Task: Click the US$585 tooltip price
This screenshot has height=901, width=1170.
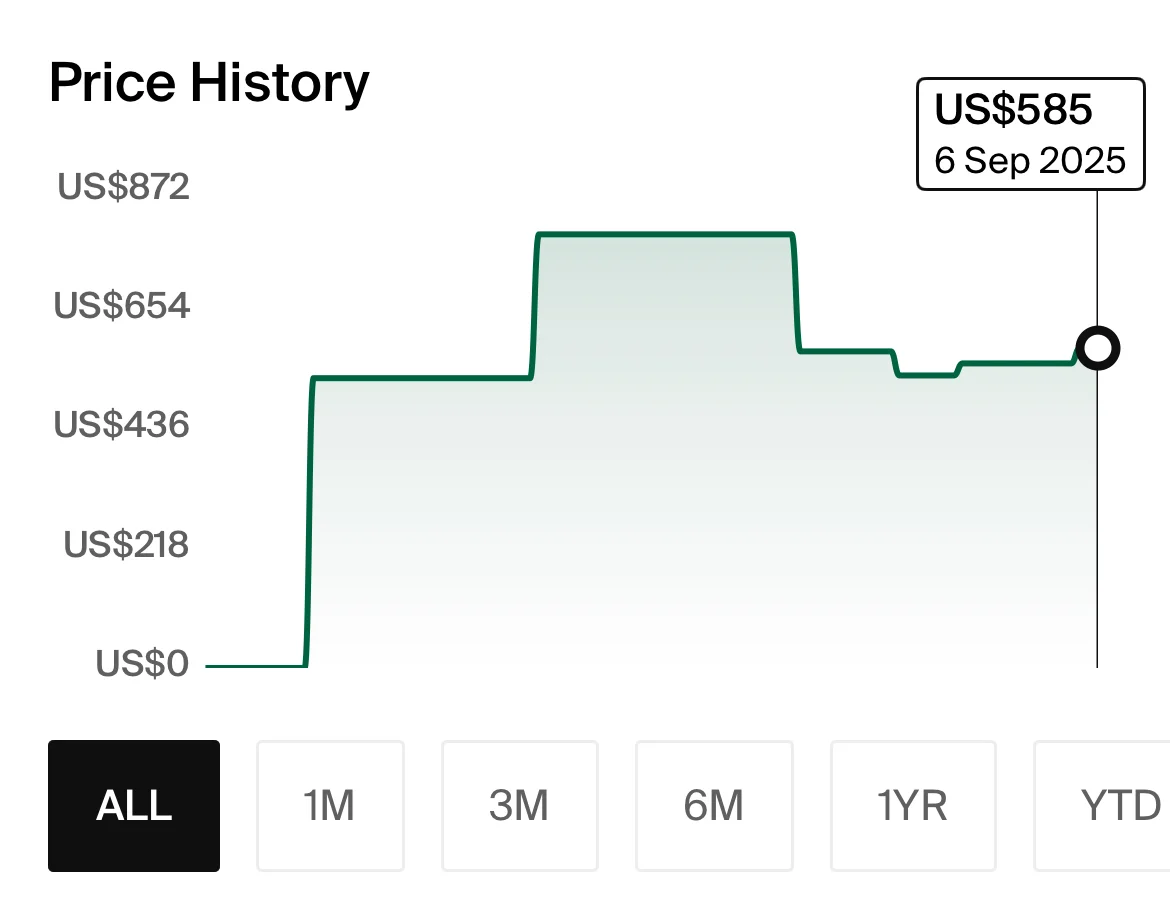Action: 1013,111
